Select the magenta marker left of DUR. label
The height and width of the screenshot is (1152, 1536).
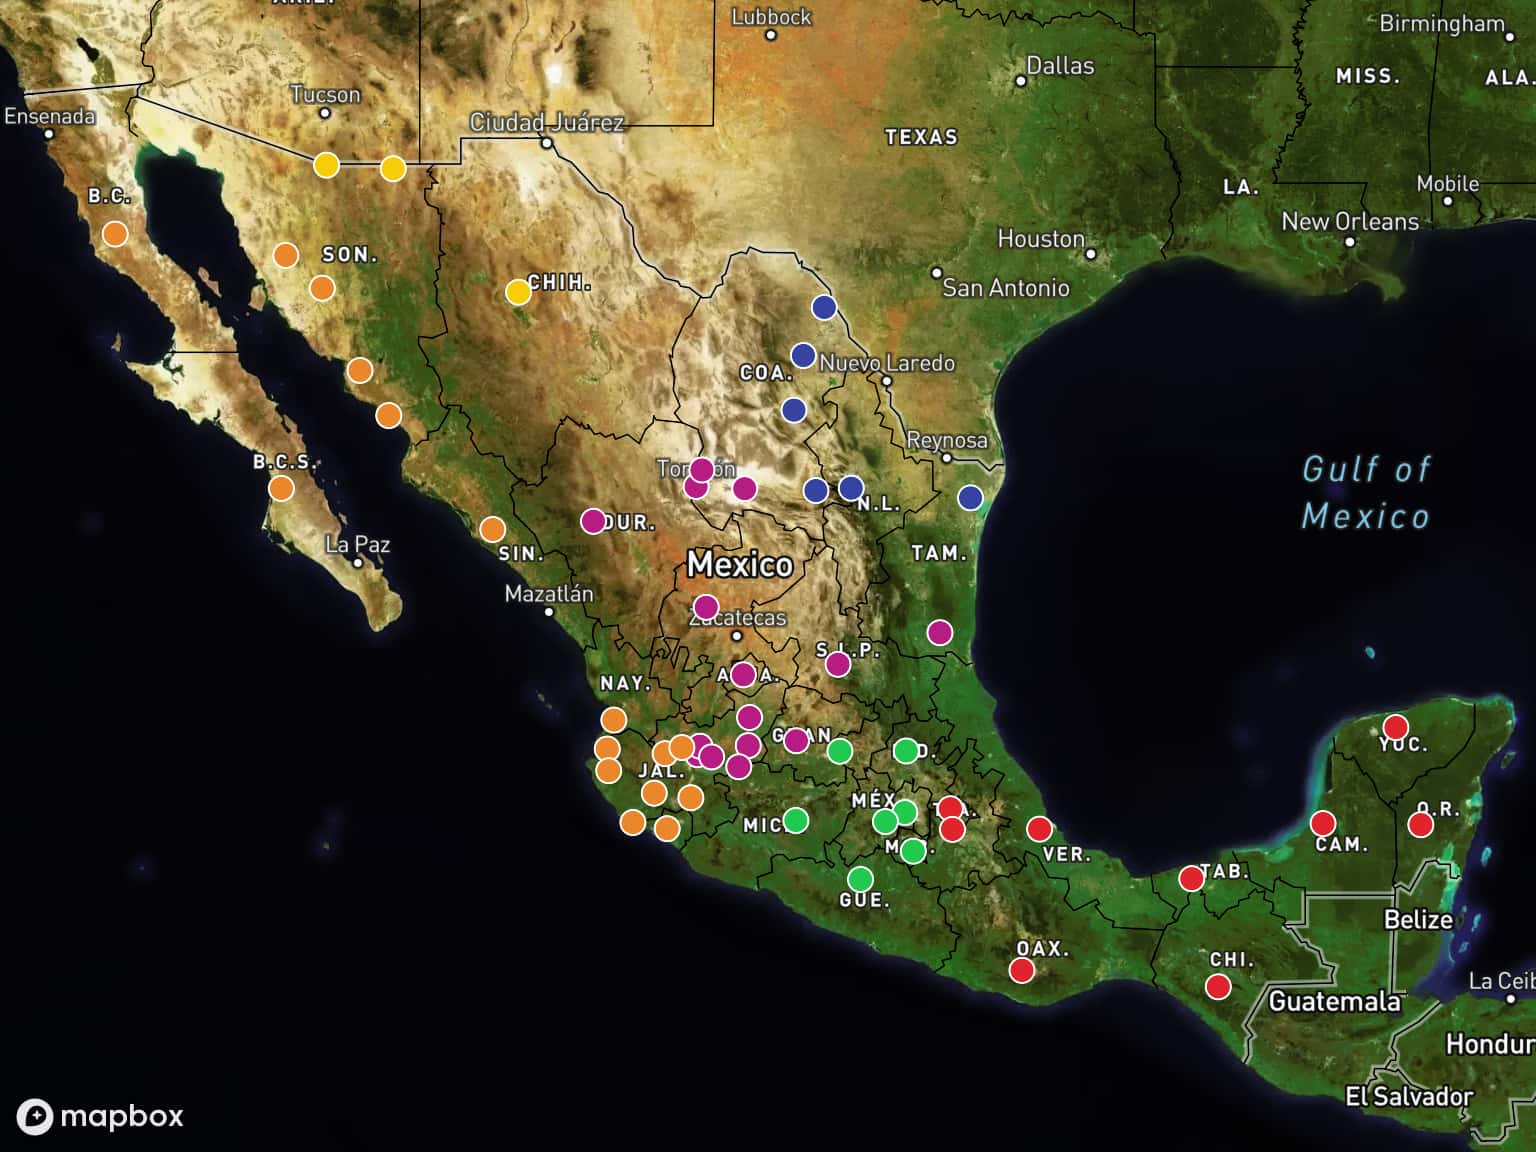[x=593, y=521]
